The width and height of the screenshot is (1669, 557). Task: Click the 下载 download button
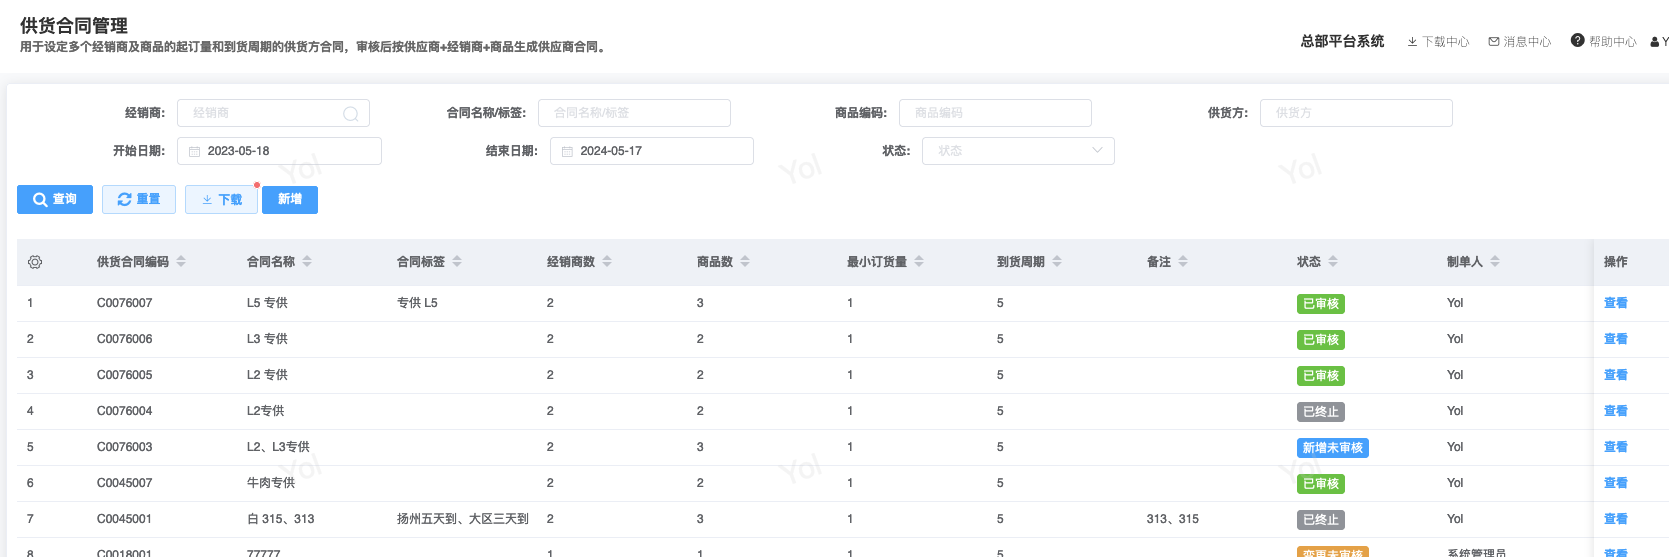221,200
